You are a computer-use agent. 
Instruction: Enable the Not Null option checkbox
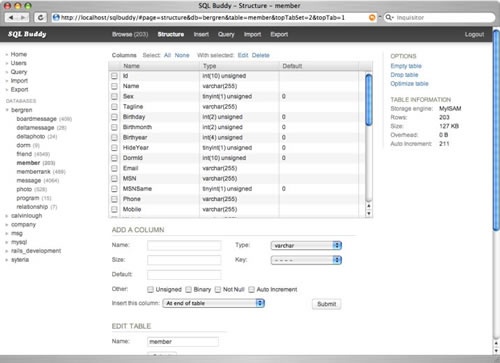218,289
